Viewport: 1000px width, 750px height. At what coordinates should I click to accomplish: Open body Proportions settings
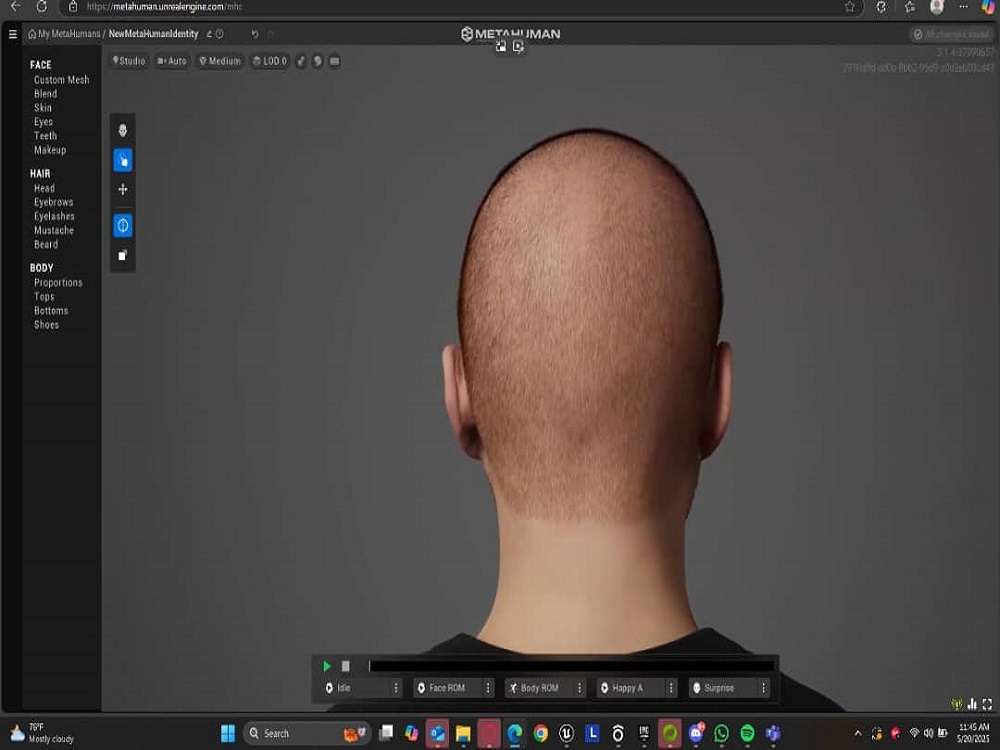coord(58,283)
